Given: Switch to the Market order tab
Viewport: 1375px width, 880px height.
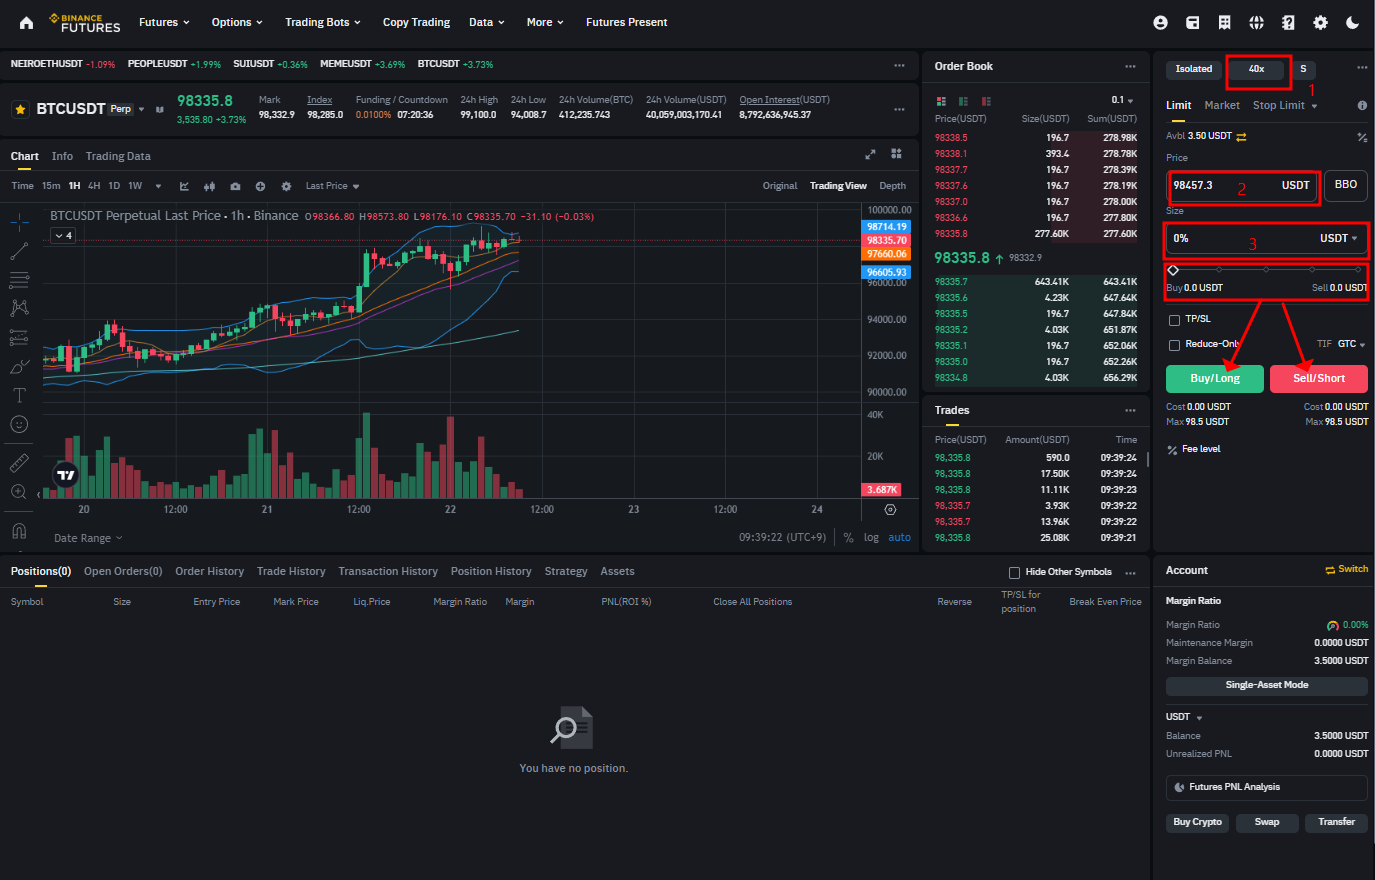Looking at the screenshot, I should point(1222,105).
